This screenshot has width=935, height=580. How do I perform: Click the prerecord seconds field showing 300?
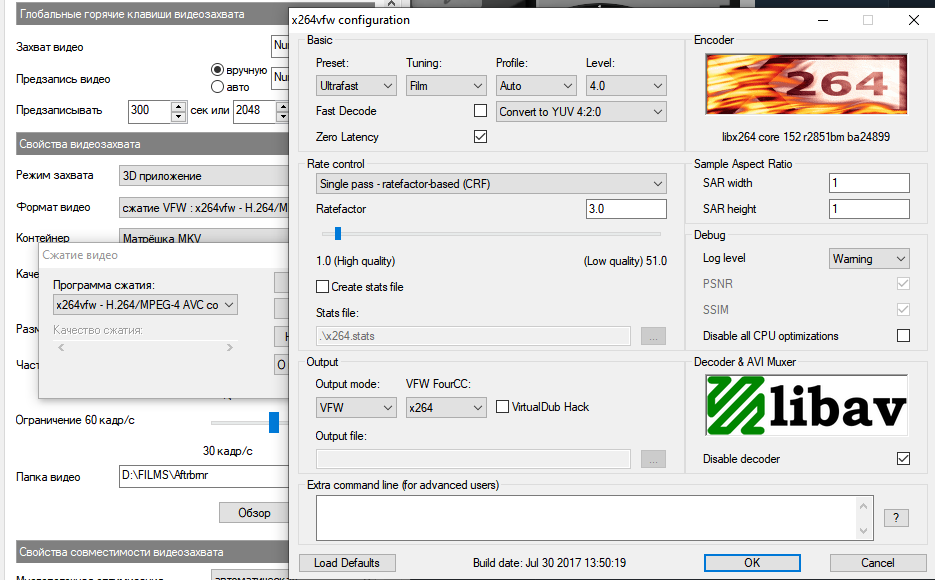pos(150,111)
